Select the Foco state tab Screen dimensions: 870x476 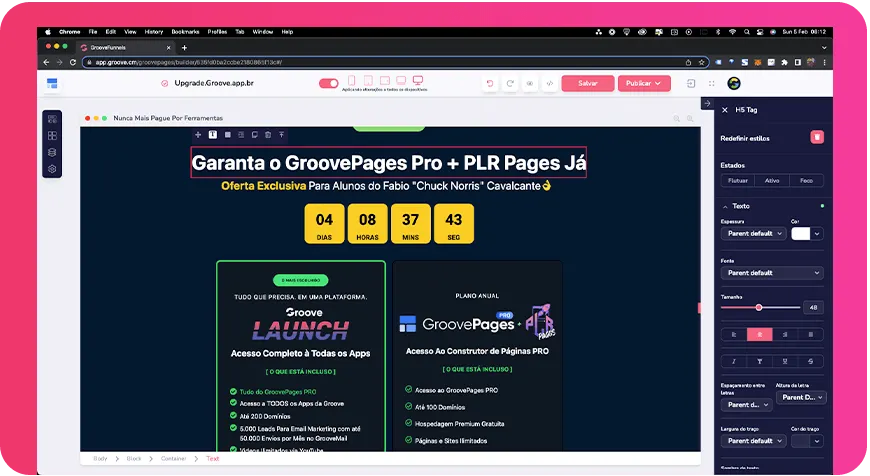(x=806, y=180)
